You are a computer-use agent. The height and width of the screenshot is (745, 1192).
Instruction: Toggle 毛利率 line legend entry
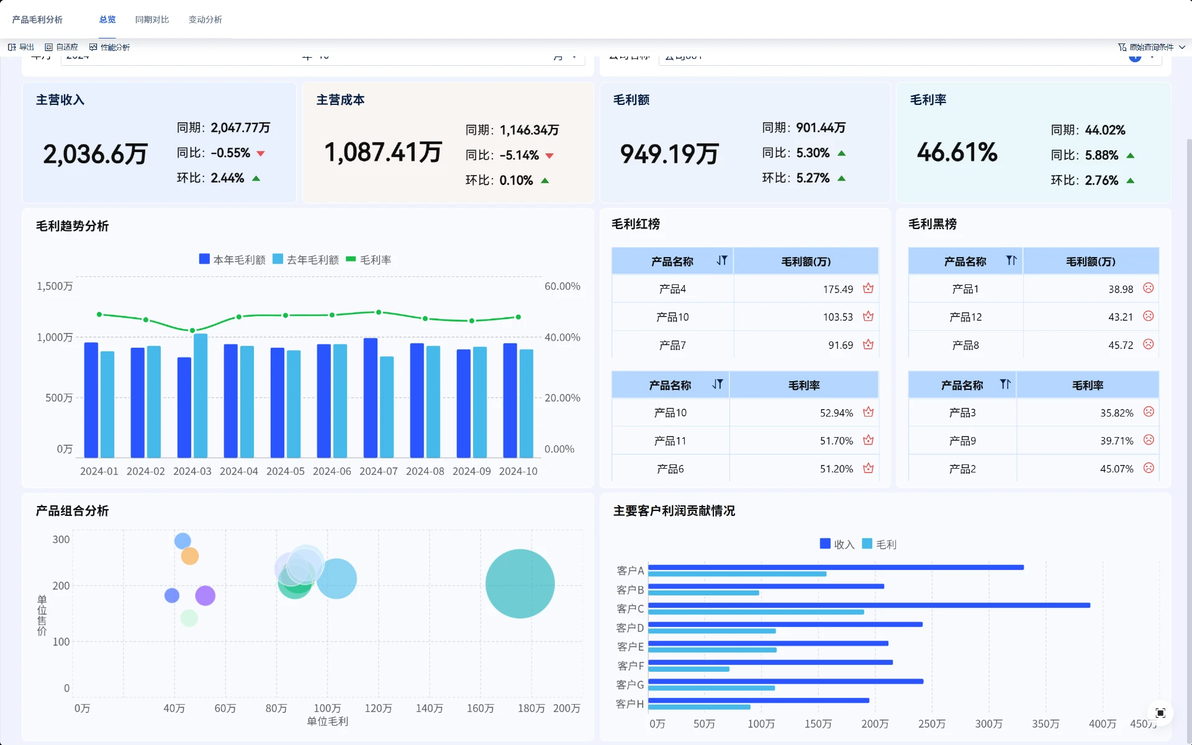pos(369,259)
